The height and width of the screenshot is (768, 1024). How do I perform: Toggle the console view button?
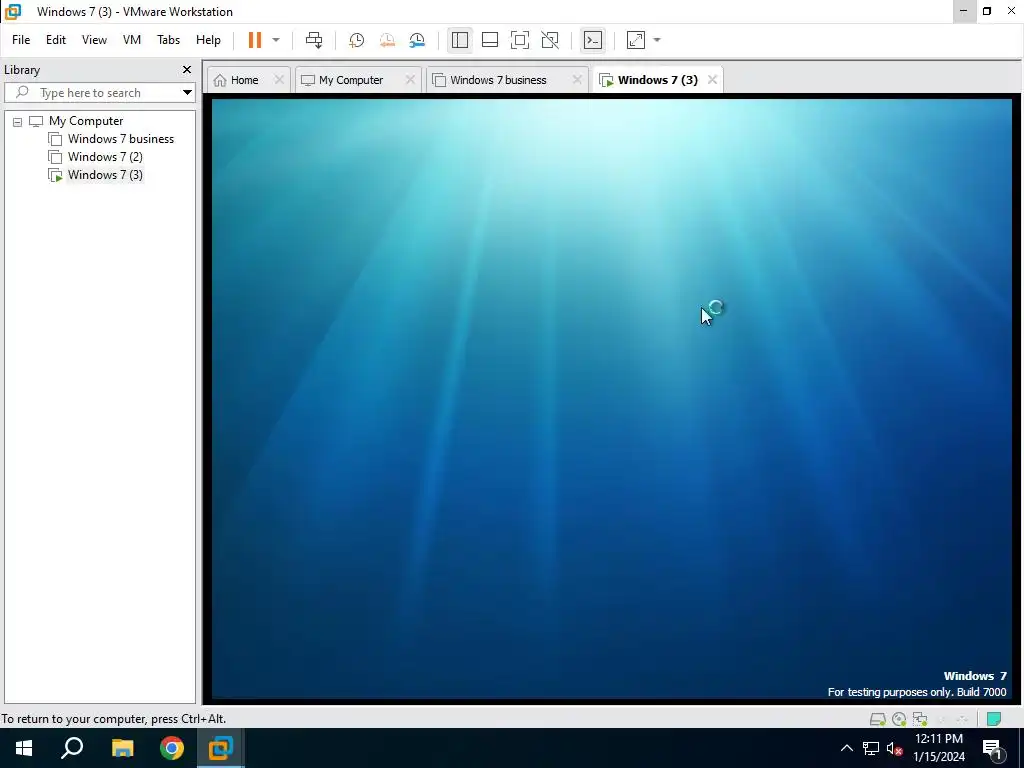(593, 40)
